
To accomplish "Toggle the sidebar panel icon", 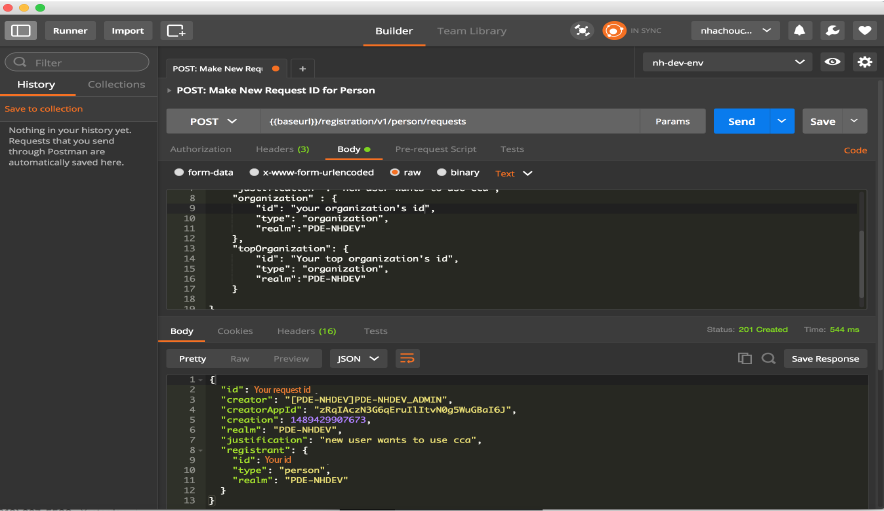I will pos(21,31).
